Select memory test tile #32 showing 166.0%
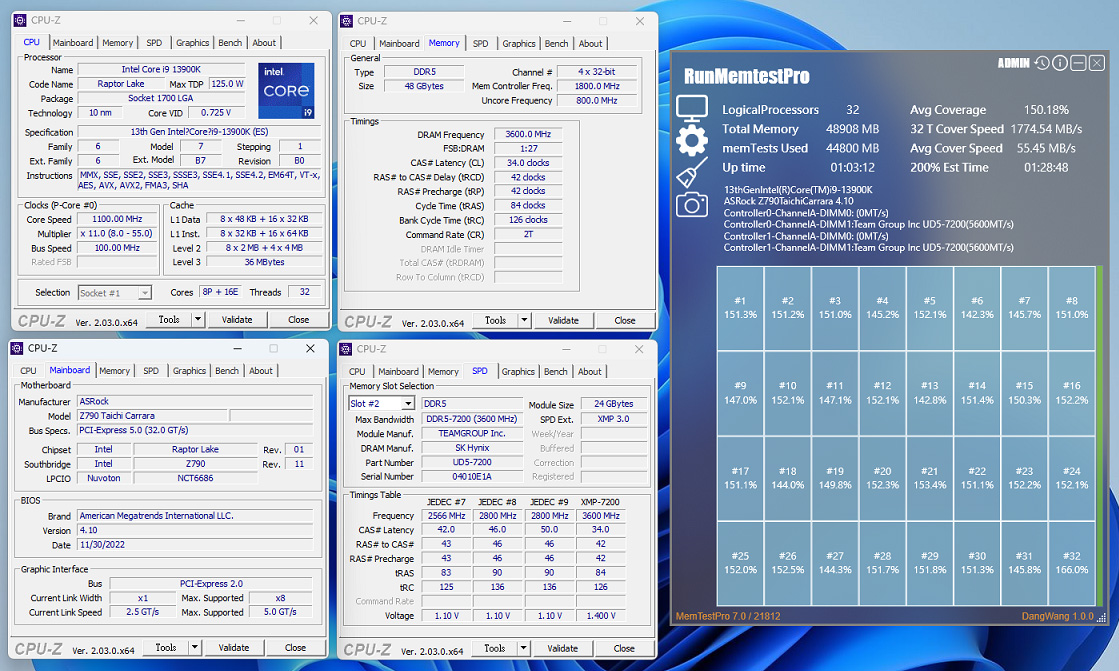1119x671 pixels. pyautogui.click(x=1071, y=563)
